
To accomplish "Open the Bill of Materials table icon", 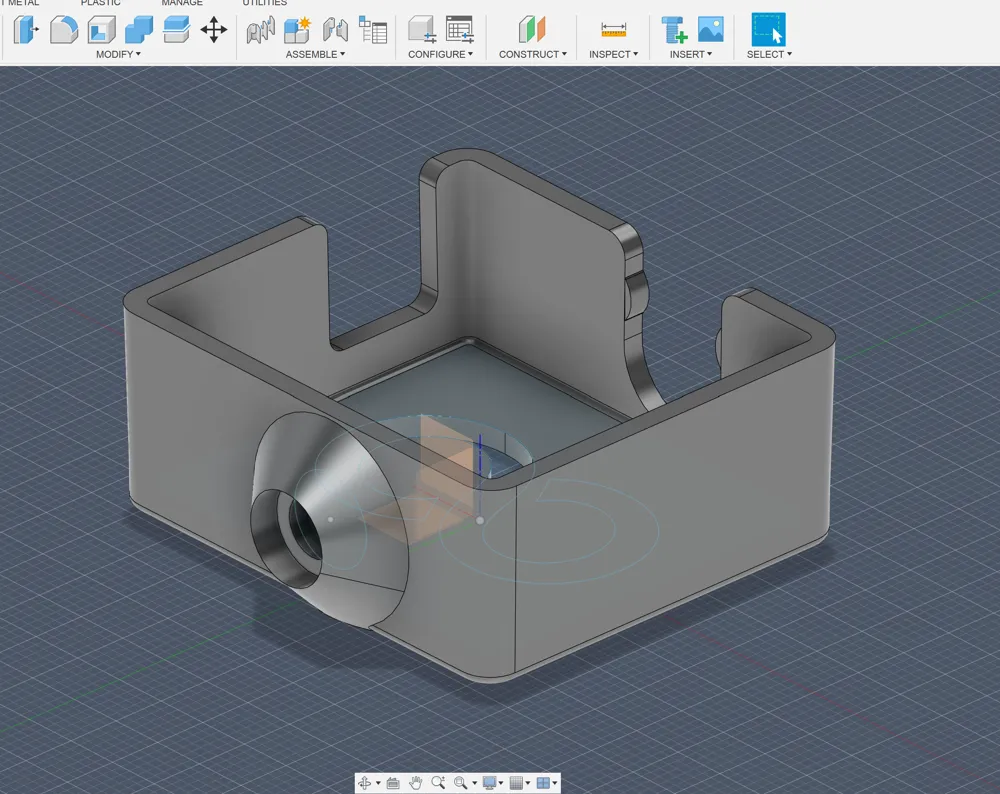I will [x=373, y=30].
